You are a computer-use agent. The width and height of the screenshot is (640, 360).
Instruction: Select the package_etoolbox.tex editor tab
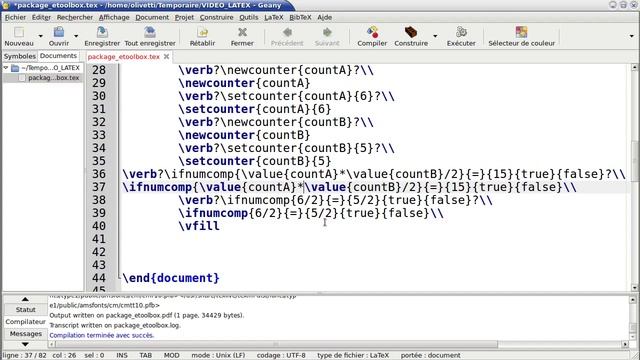123,57
